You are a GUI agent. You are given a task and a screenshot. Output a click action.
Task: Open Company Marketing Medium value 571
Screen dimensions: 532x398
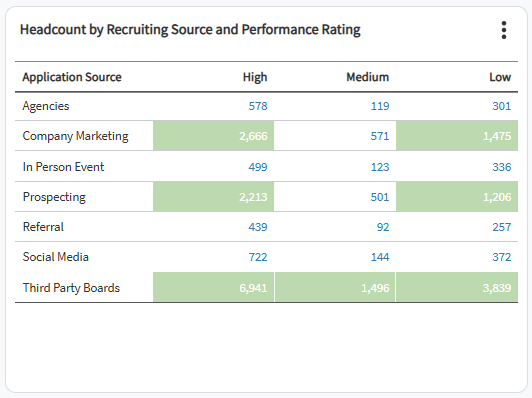point(380,136)
